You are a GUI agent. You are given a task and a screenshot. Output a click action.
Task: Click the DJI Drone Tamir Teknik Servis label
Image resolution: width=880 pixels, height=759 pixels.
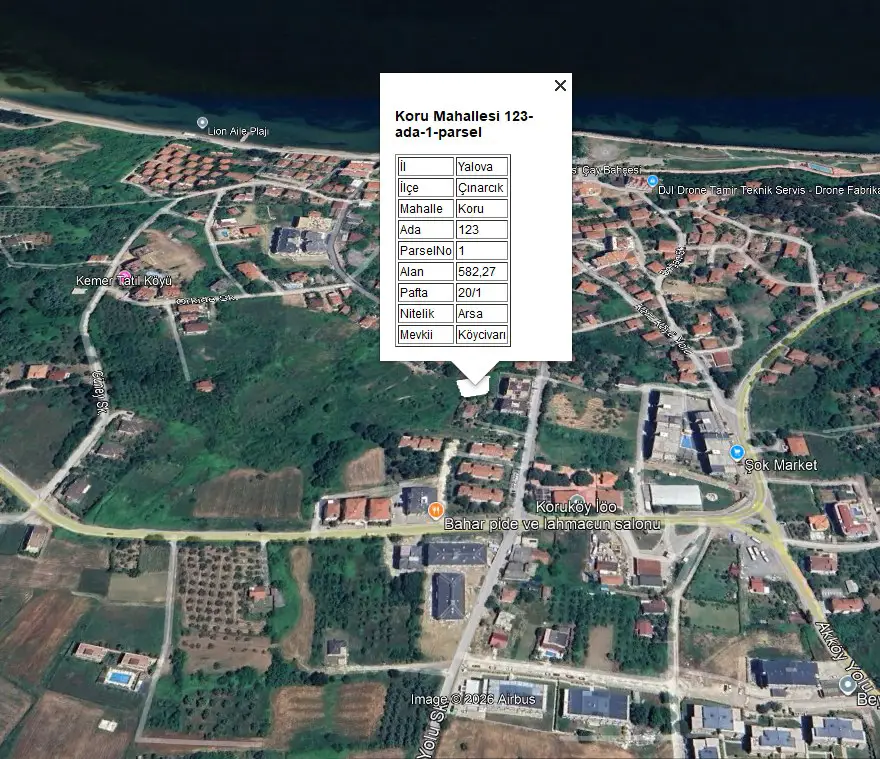(769, 190)
